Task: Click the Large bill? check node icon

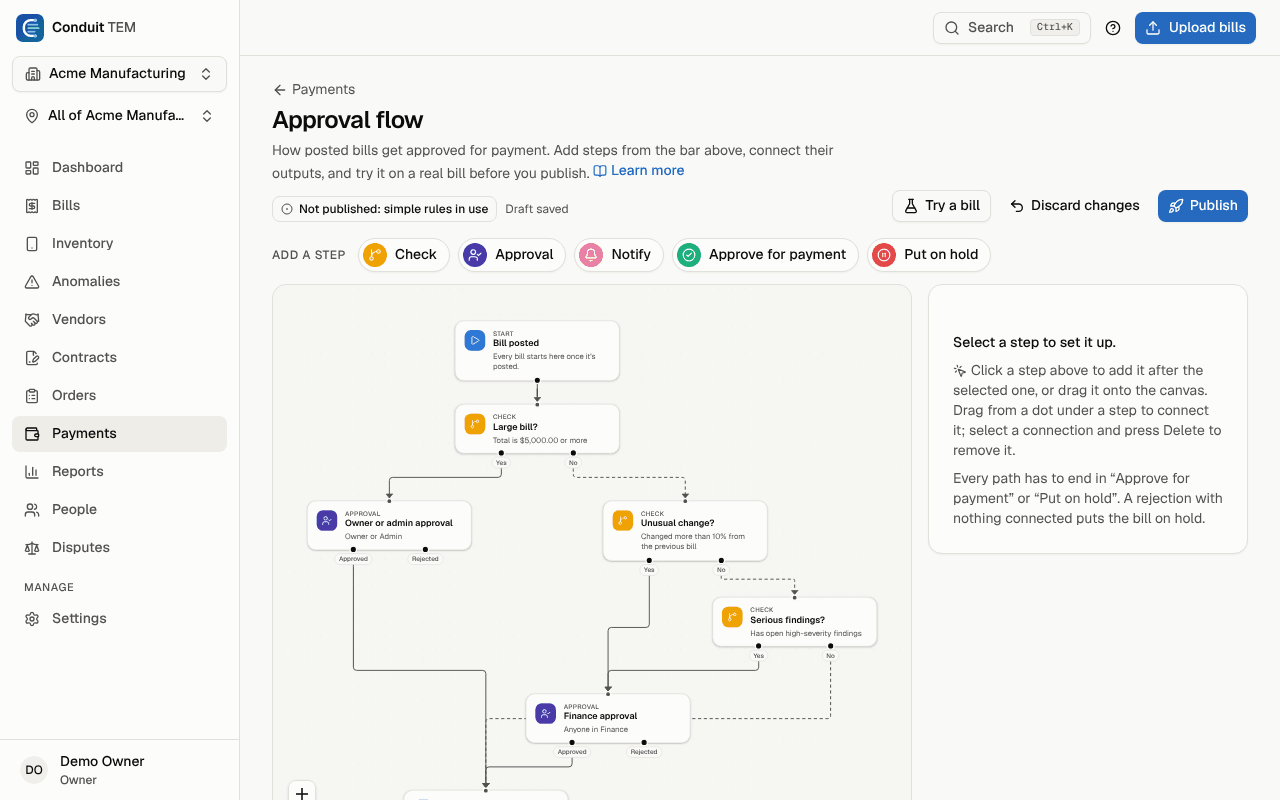Action: [474, 424]
